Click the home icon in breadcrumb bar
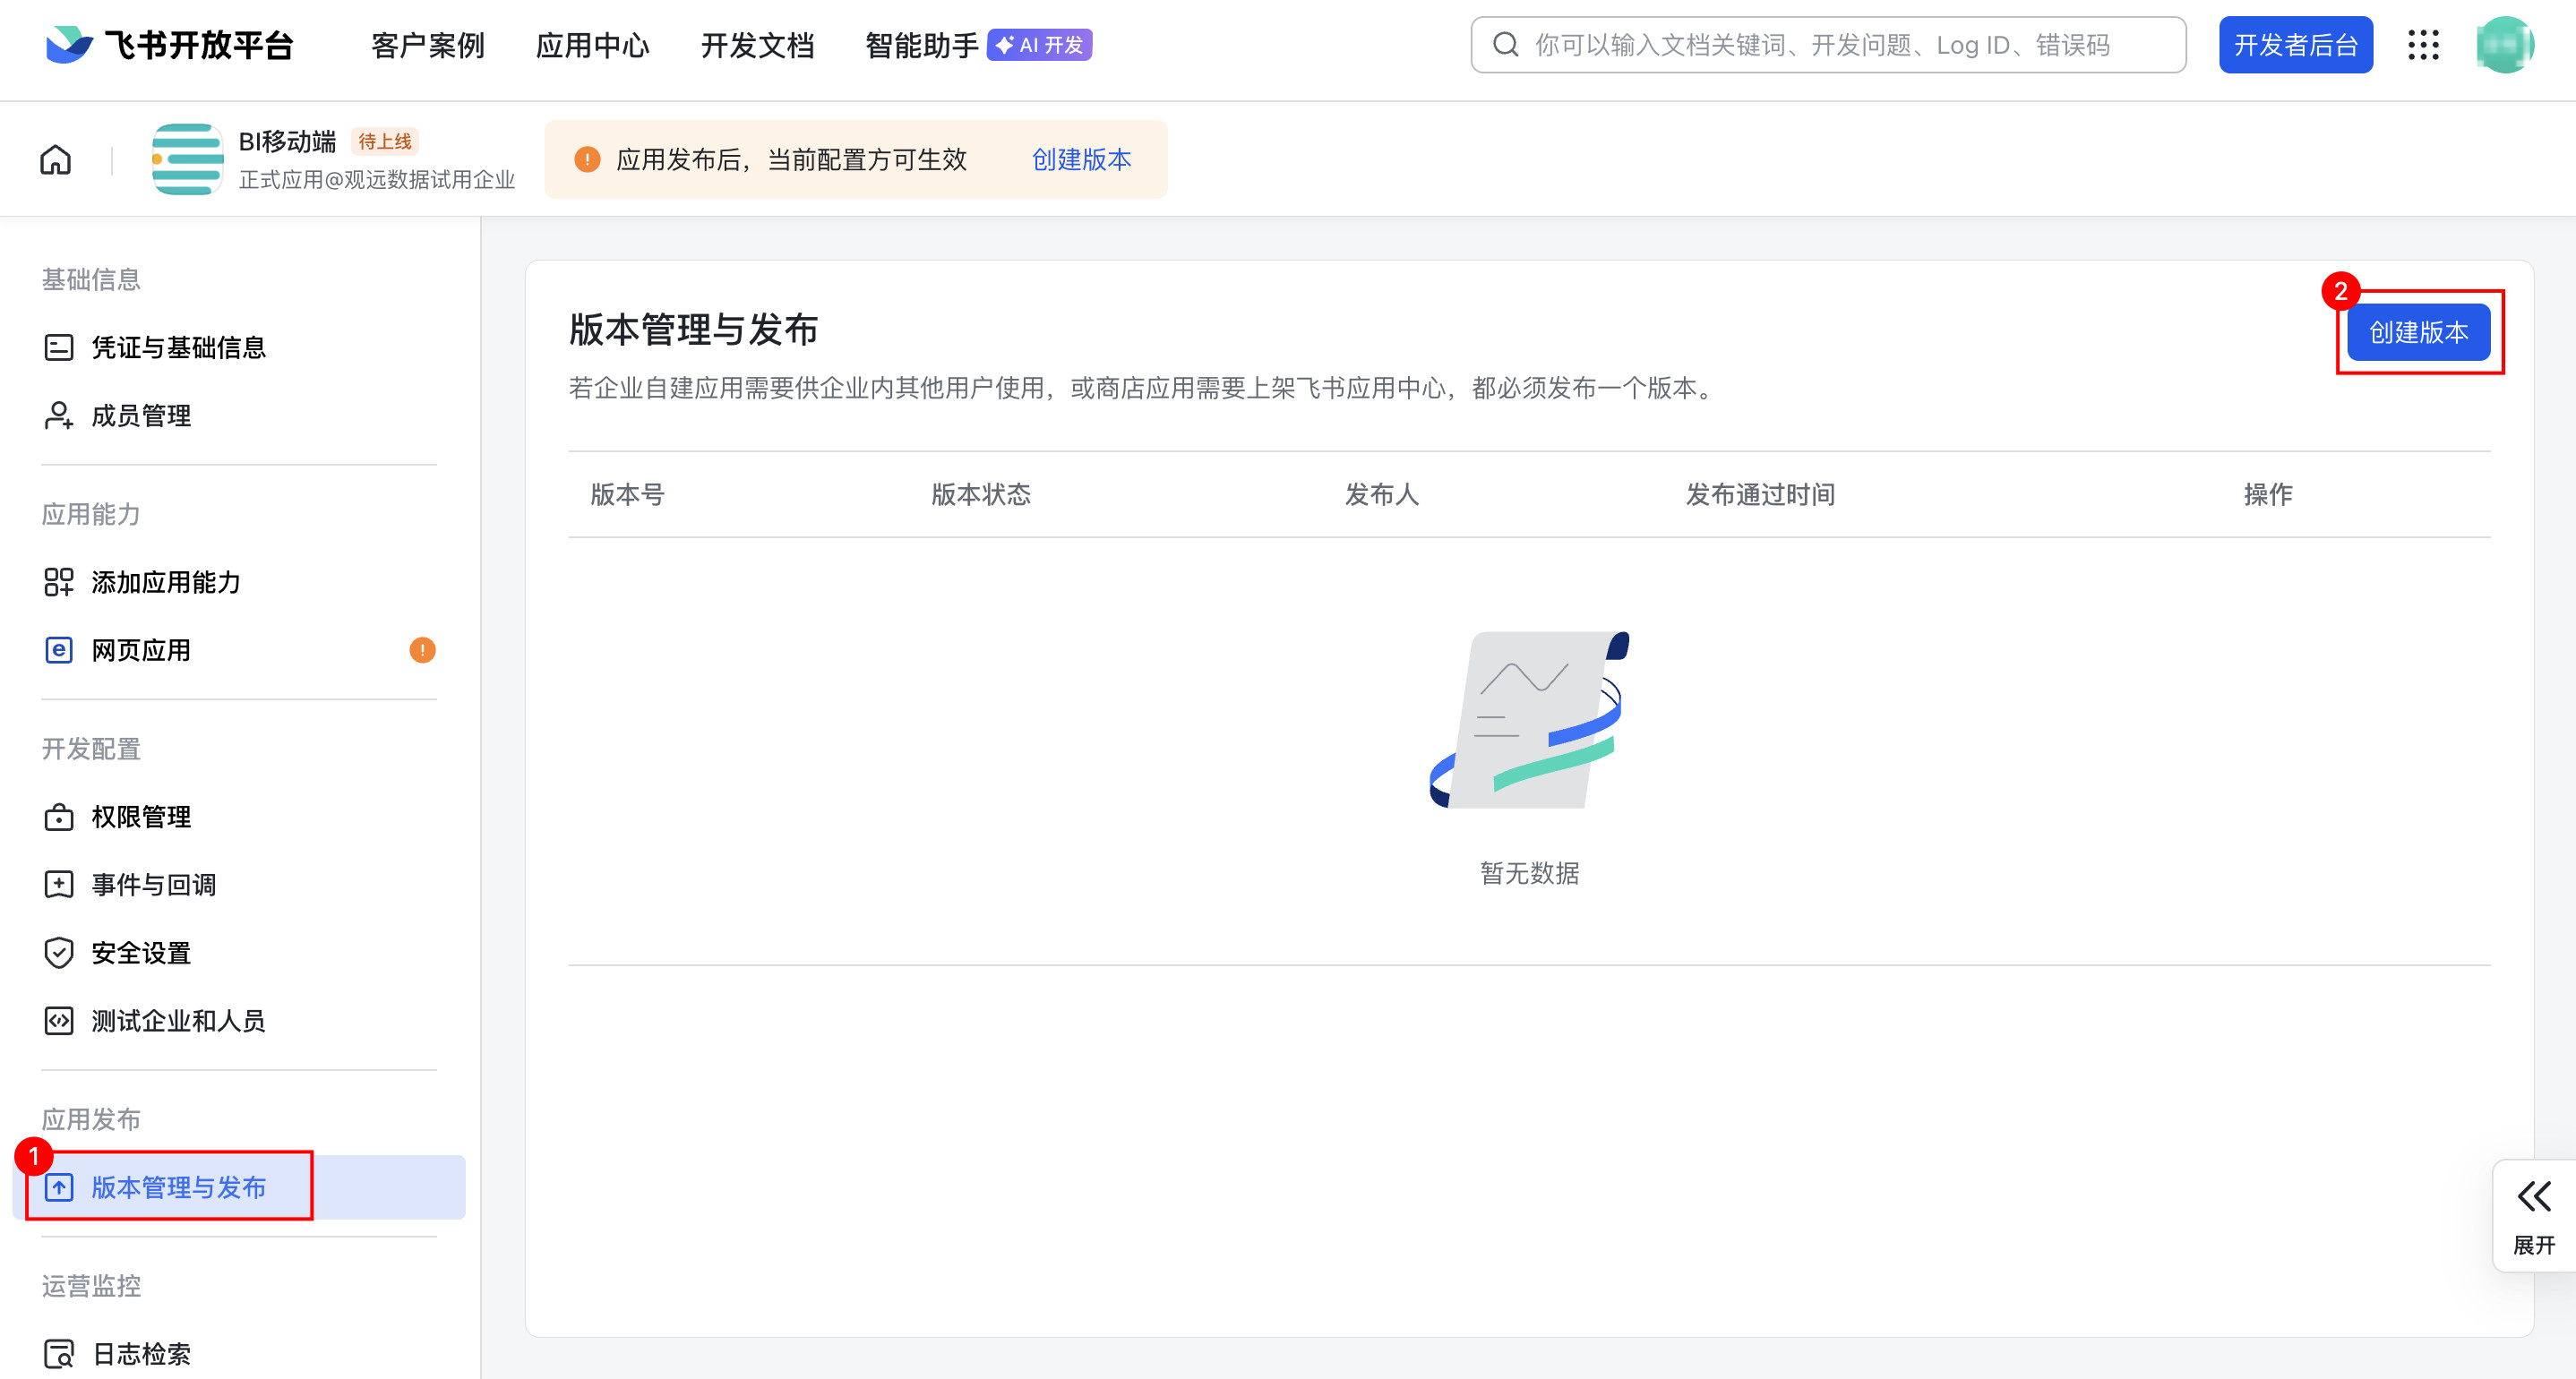Viewport: 2576px width, 1379px height. pos(56,160)
